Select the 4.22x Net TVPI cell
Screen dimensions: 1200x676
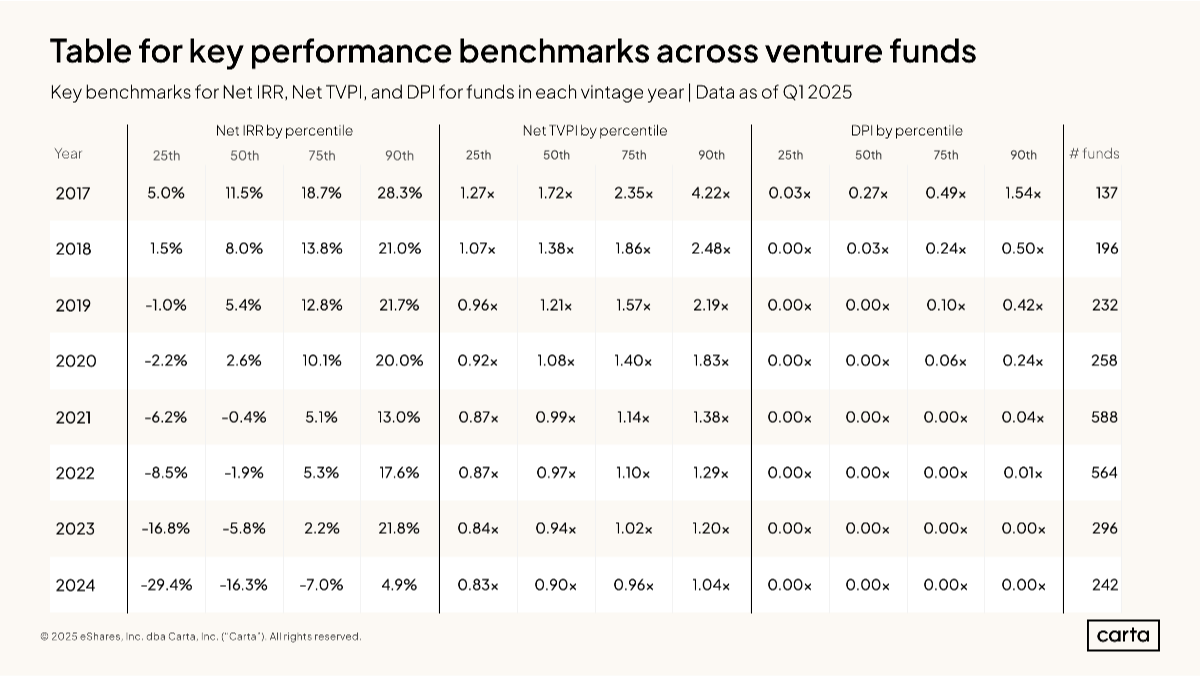pyautogui.click(x=711, y=193)
